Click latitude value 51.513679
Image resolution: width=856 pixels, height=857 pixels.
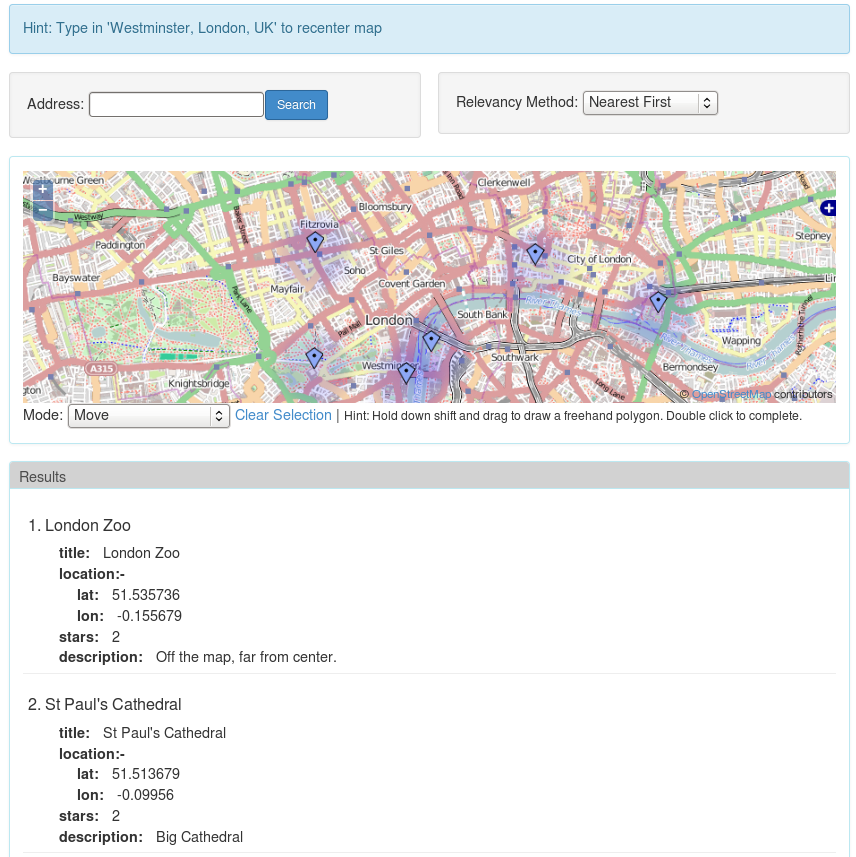[x=146, y=774]
